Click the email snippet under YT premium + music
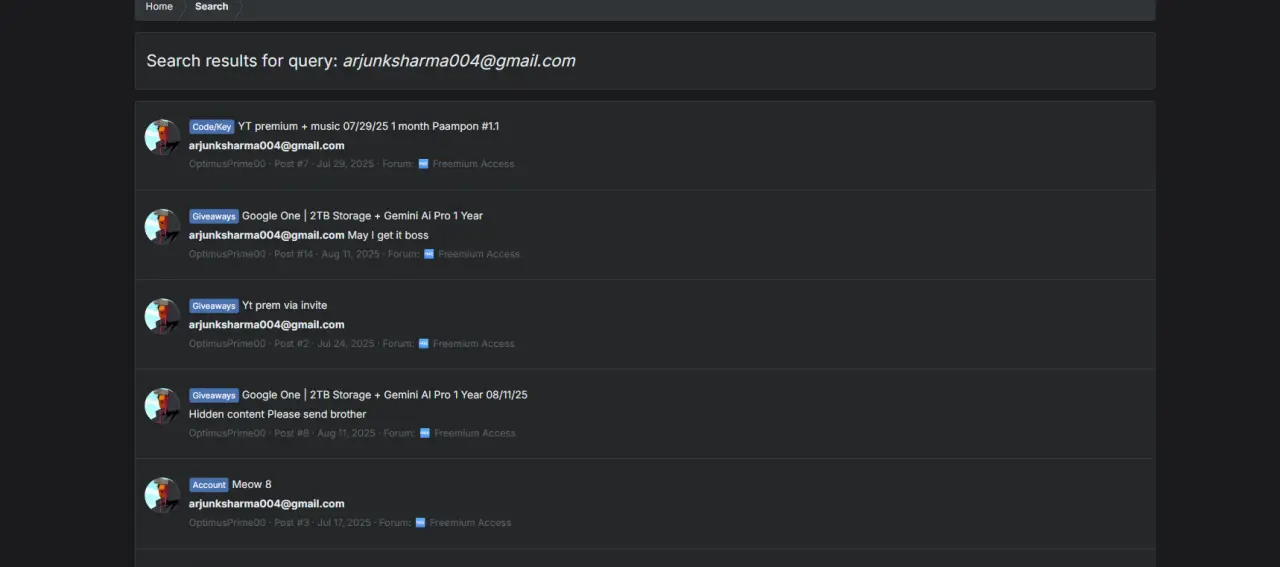 267,145
